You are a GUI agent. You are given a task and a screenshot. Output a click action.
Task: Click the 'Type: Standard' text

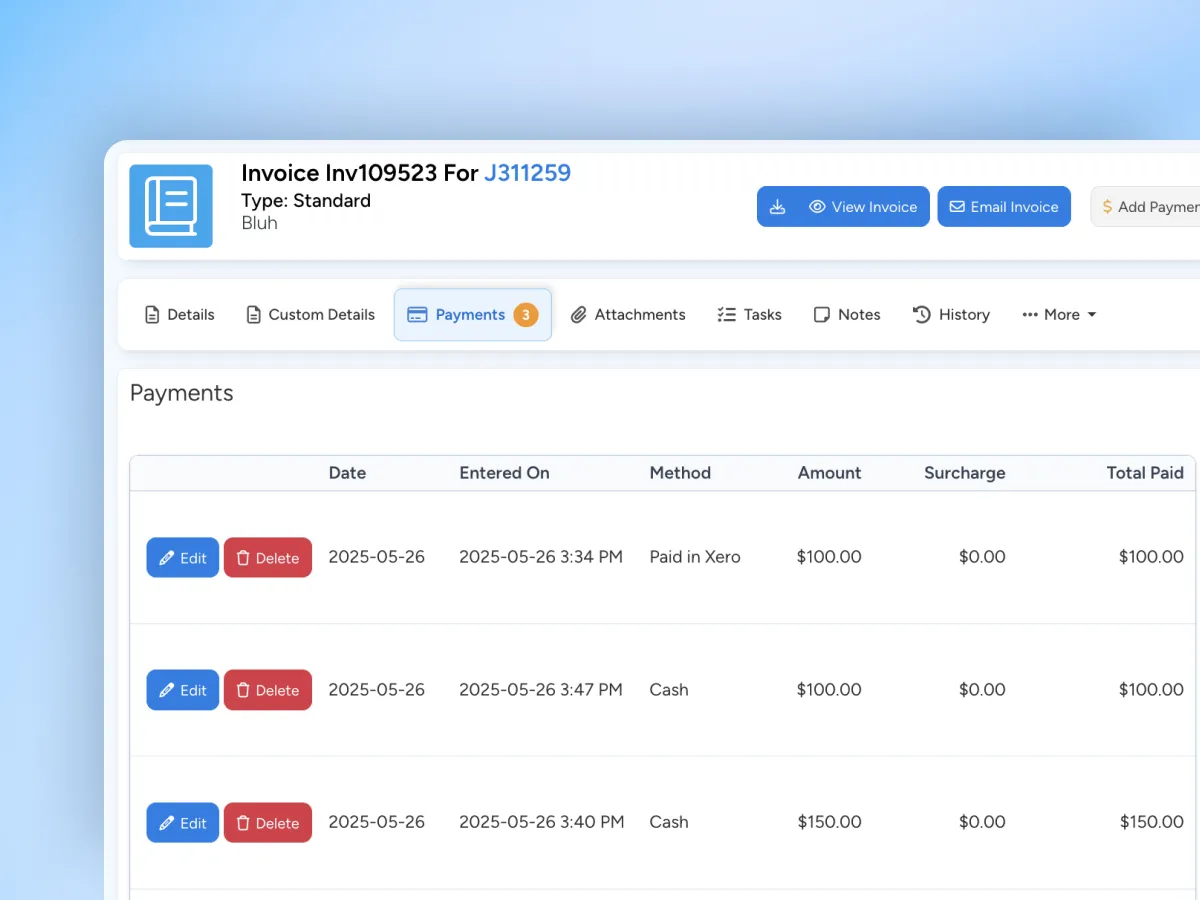pos(306,201)
